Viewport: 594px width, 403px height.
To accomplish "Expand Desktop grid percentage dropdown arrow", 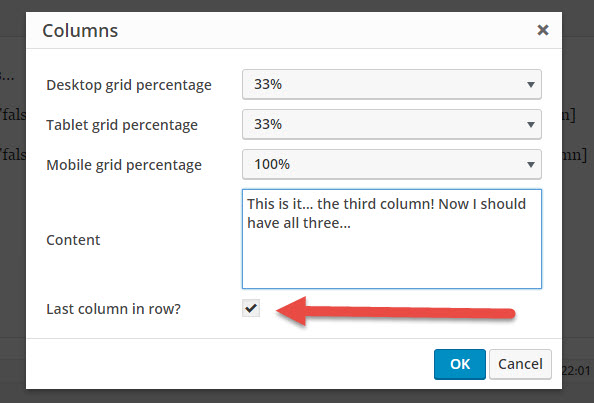I will pos(531,84).
